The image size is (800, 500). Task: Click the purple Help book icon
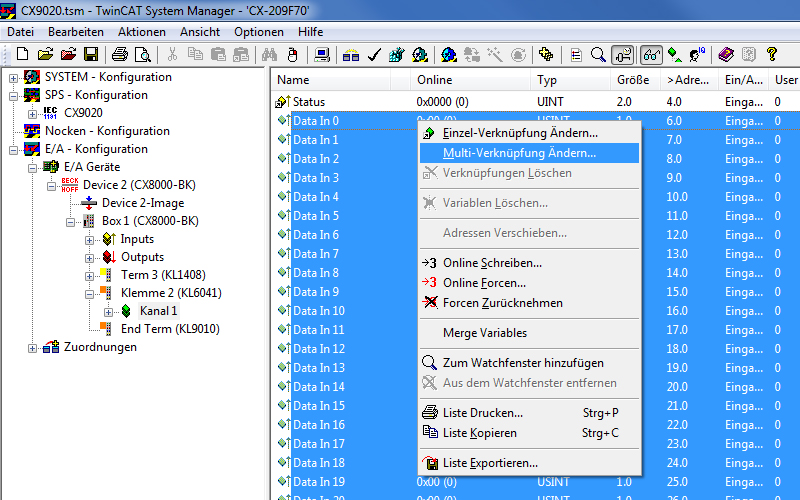(726, 54)
